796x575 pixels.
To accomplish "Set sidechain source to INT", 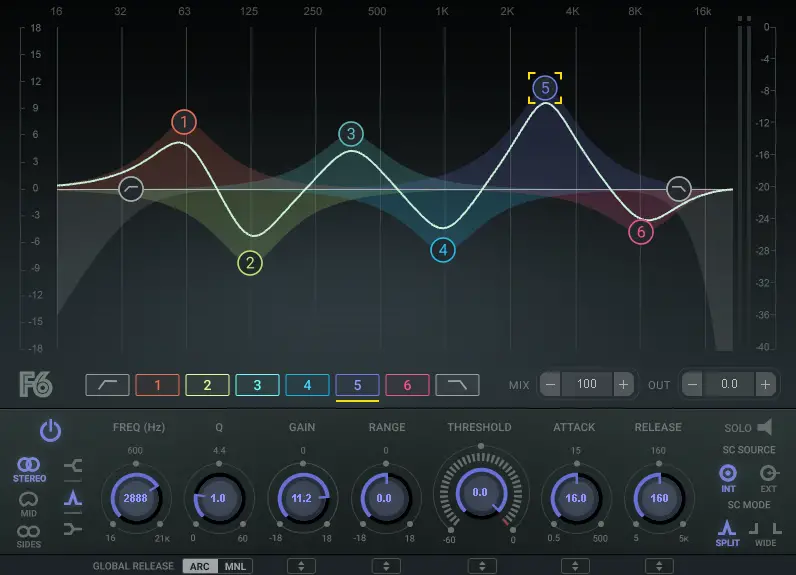I will [728, 478].
